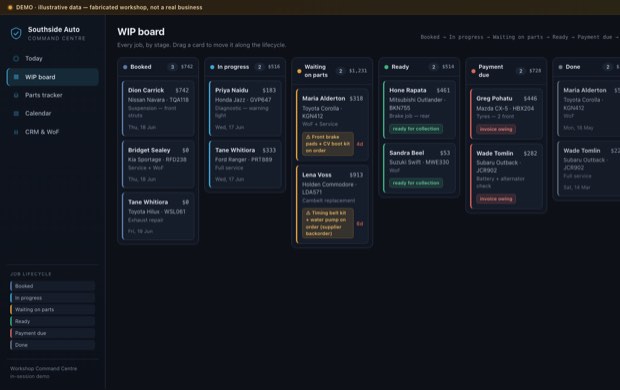Select Ready in the job lifecycle legend
The image size is (620, 390).
click(x=53, y=321)
